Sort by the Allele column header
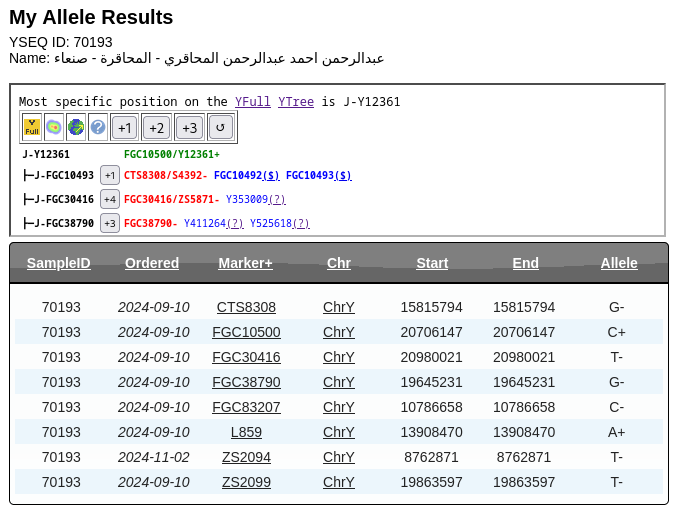Screen dimensions: 679x517 [619, 263]
